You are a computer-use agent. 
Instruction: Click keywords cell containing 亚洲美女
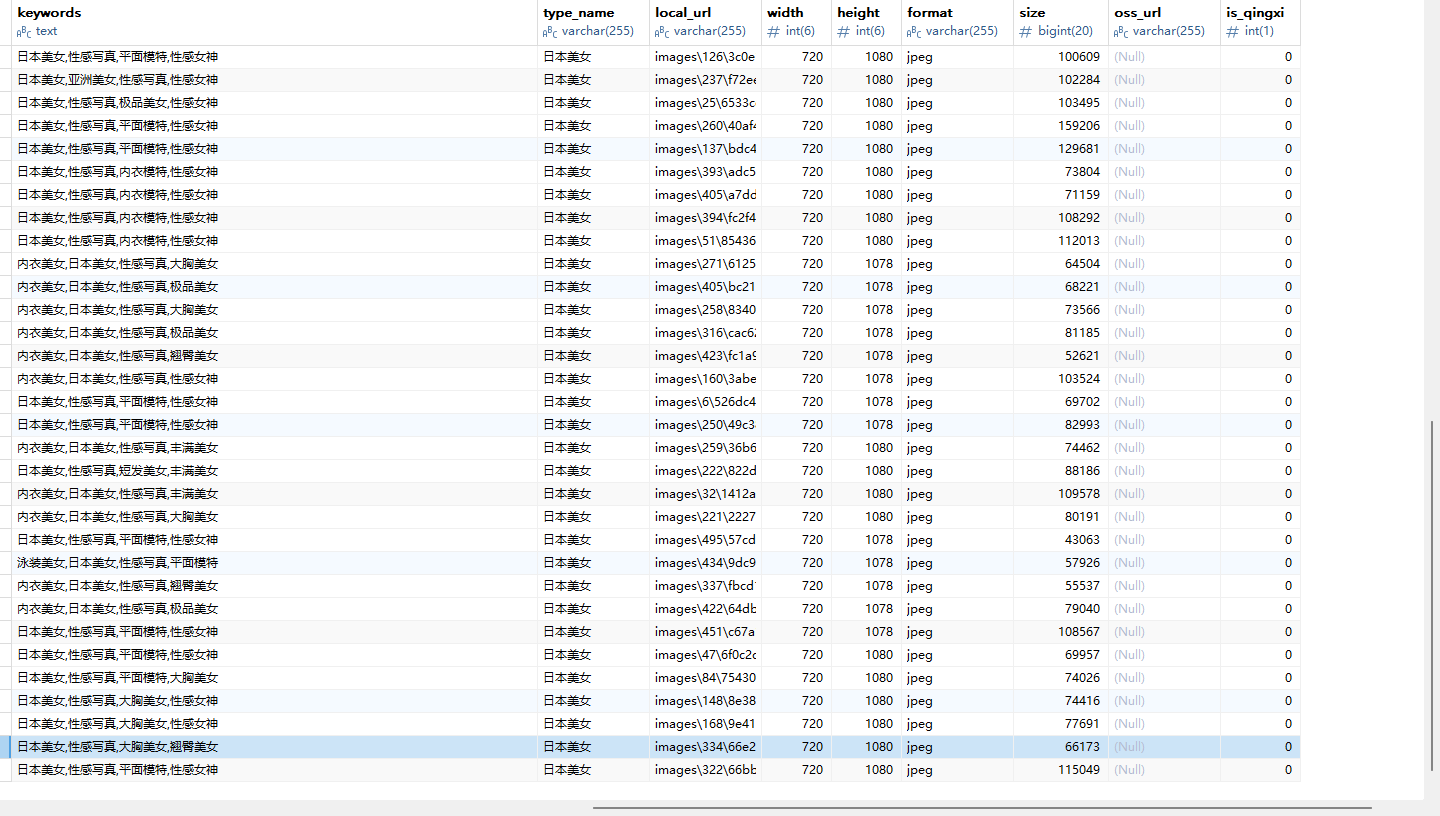[275, 80]
